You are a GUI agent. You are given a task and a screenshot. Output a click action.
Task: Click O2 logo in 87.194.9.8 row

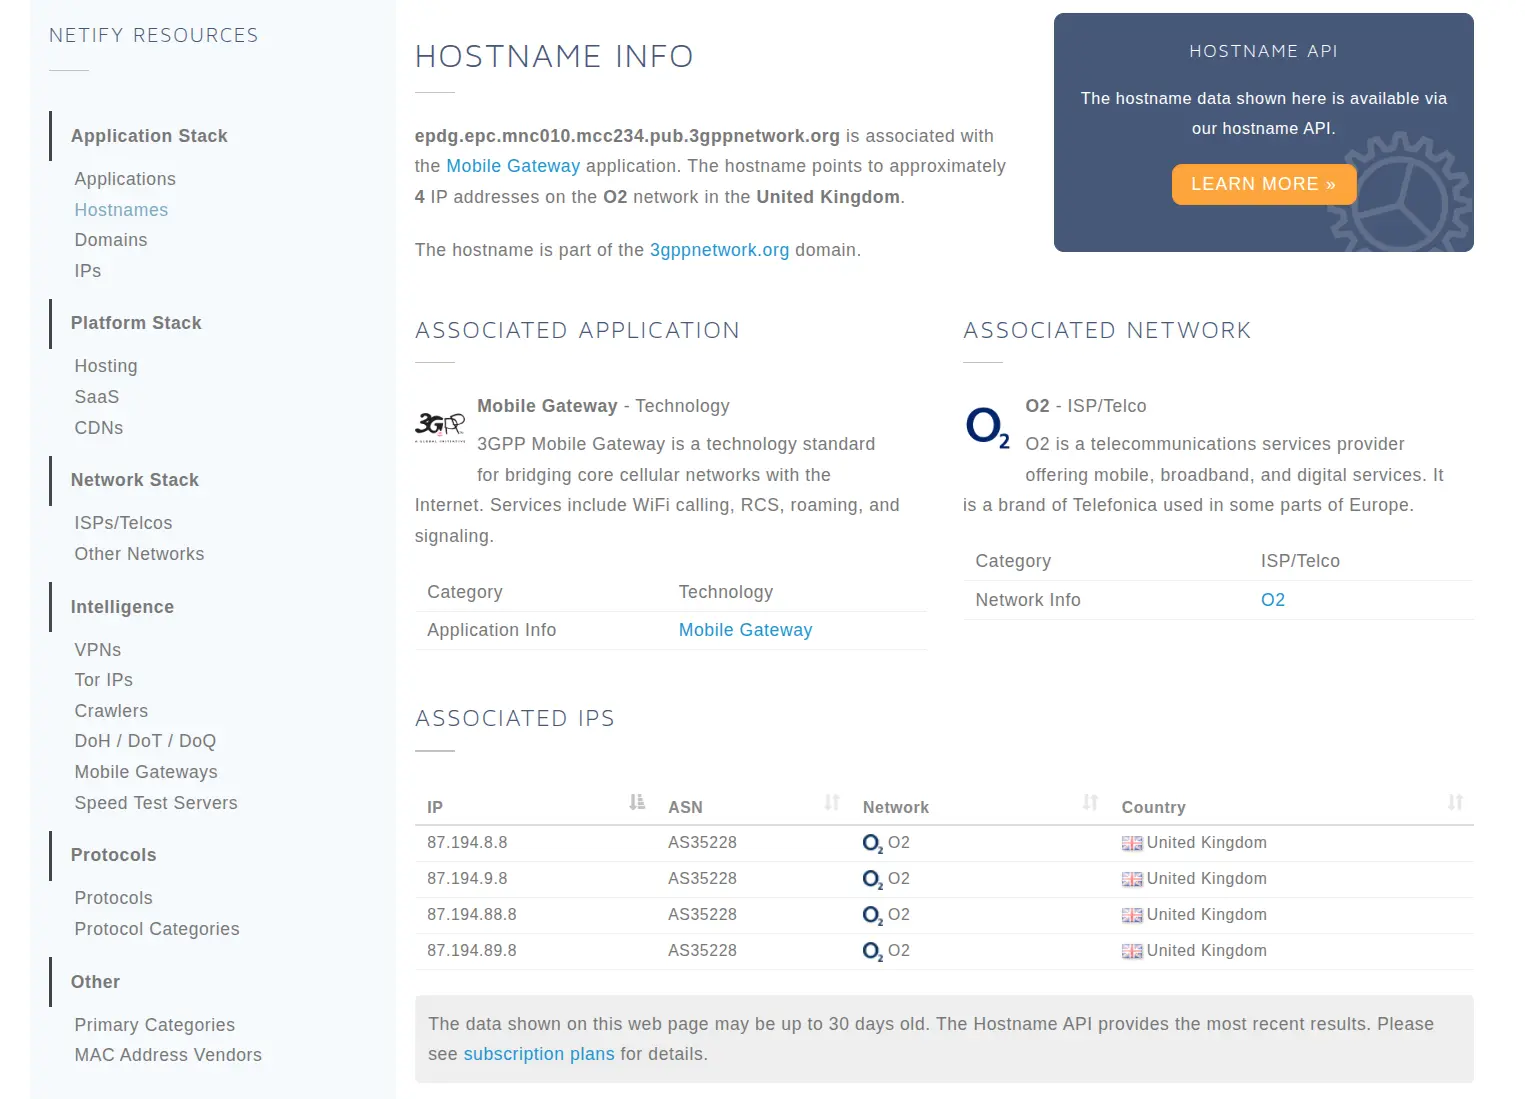873,880
